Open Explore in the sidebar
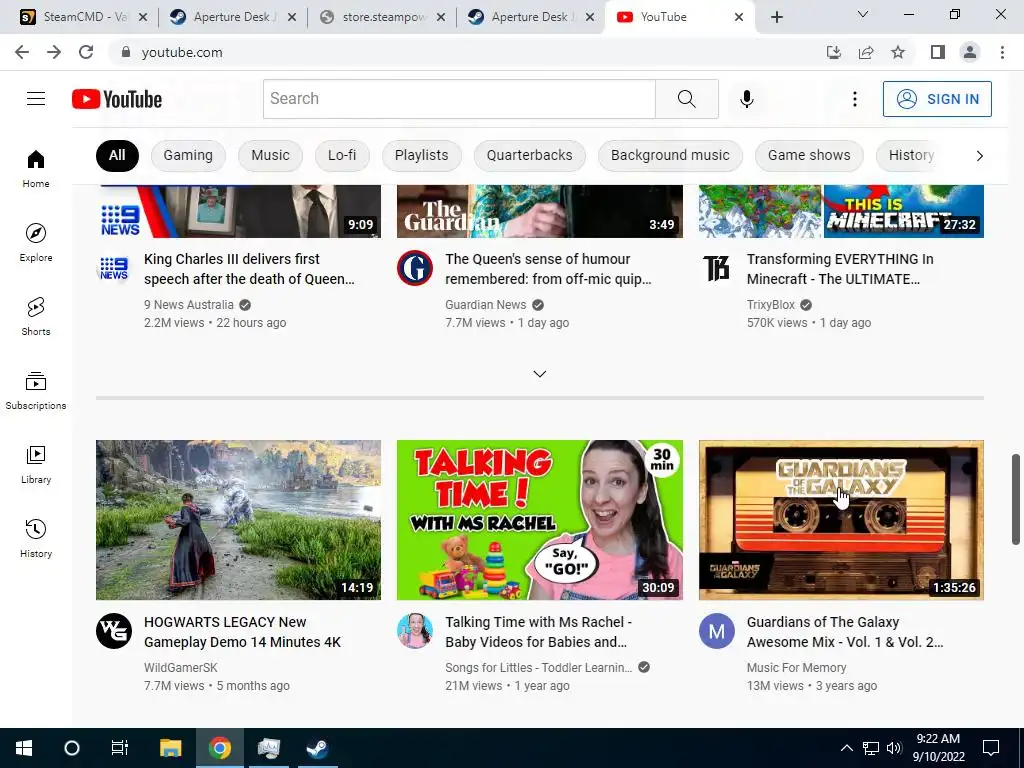Screen dimensions: 1024x768 pos(36,242)
